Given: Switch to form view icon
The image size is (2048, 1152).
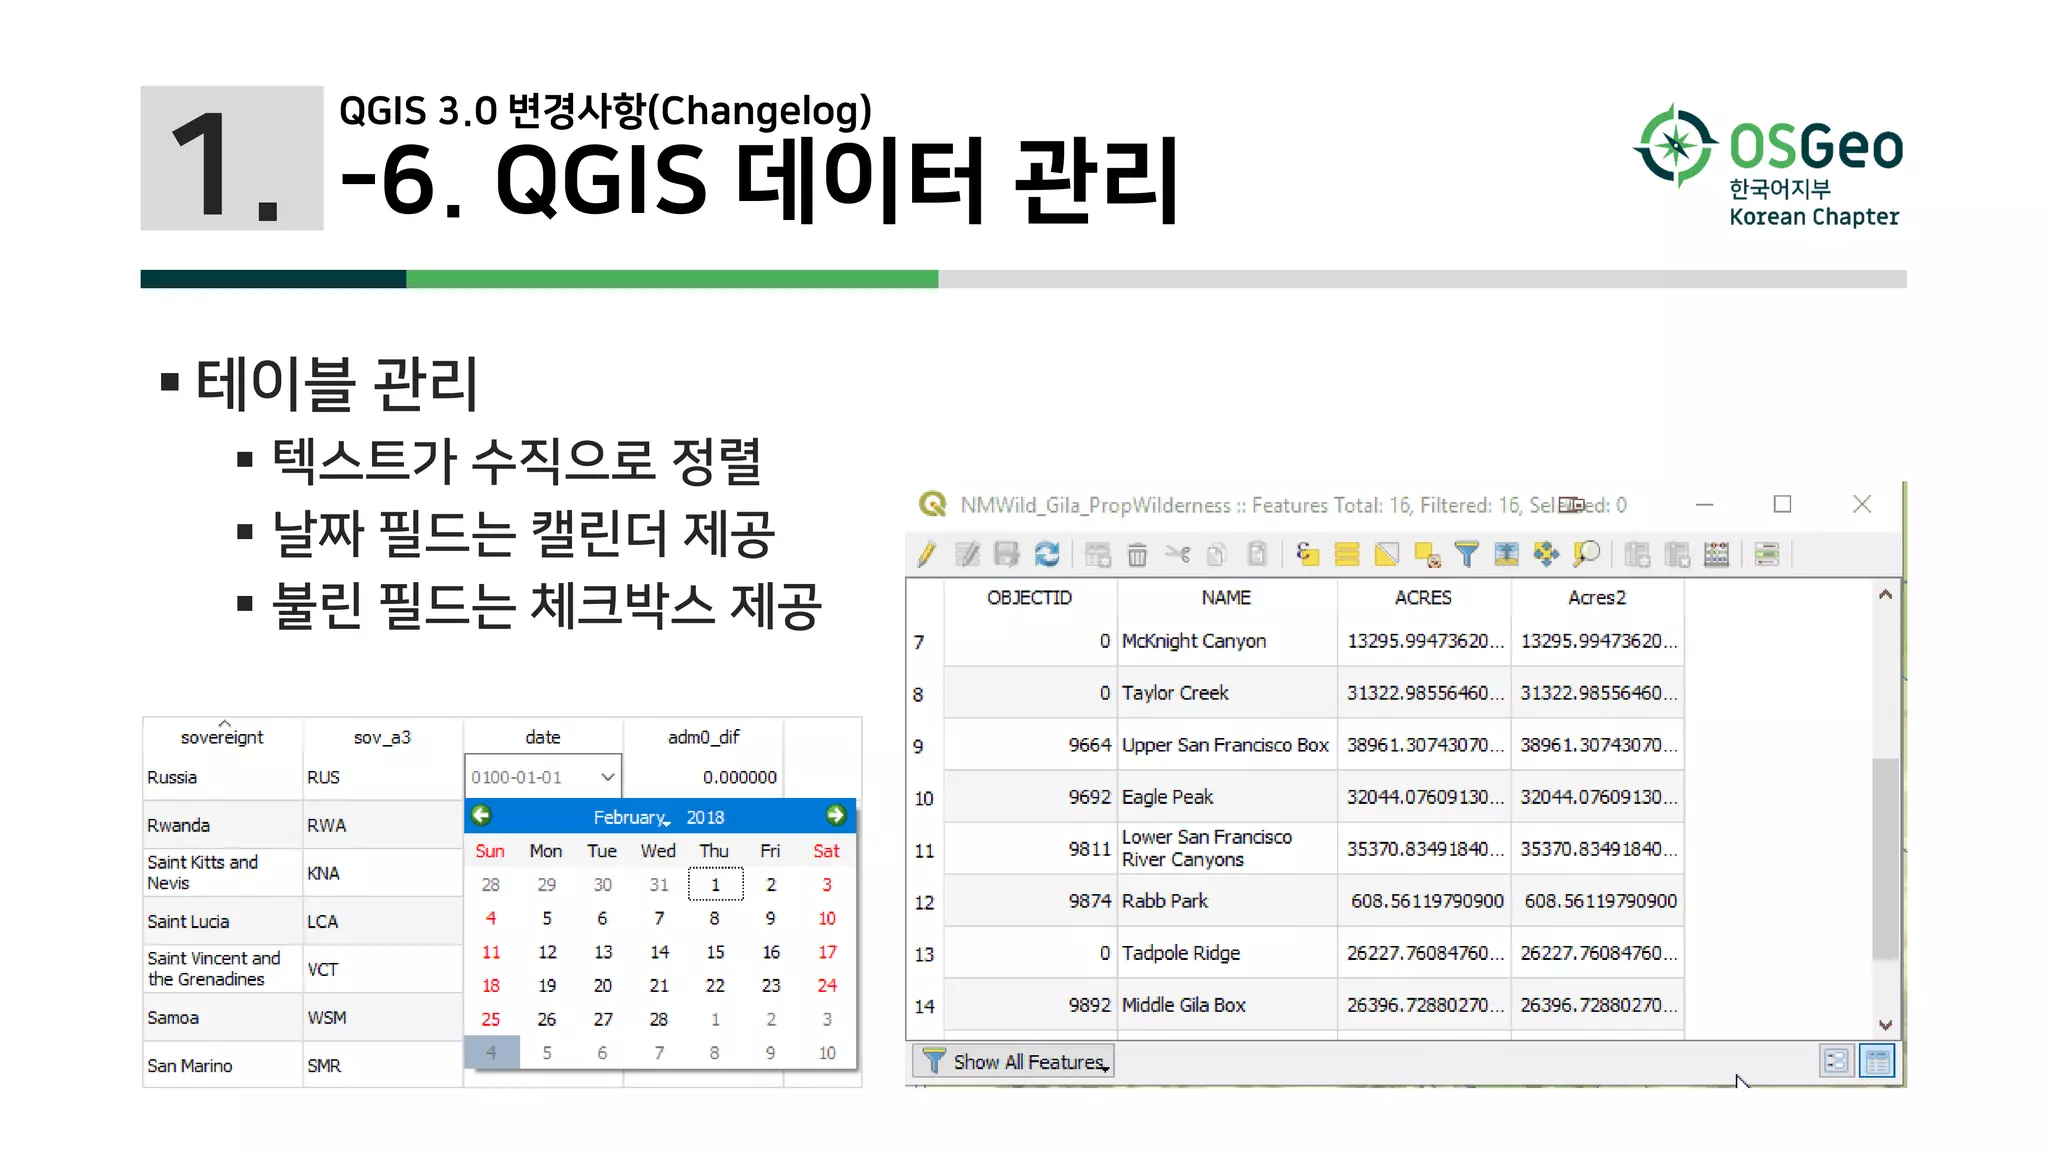Looking at the screenshot, I should 1837,1061.
